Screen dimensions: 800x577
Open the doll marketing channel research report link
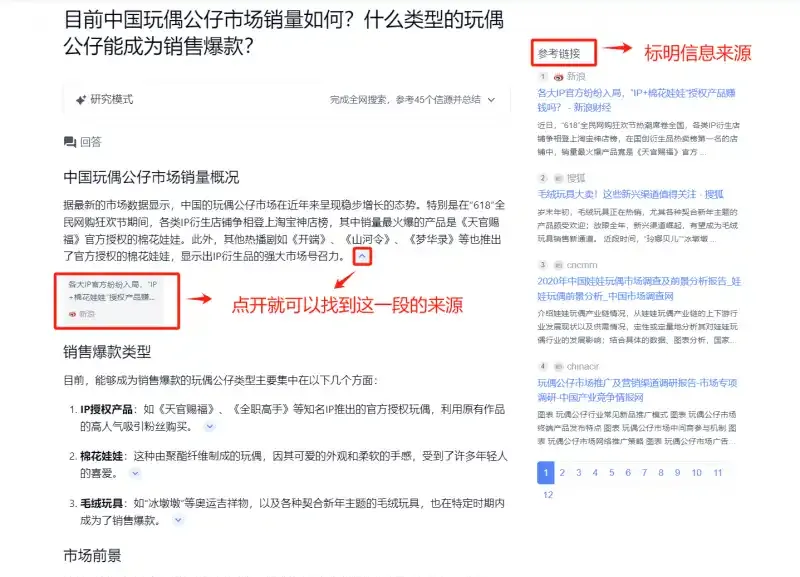[x=637, y=390]
